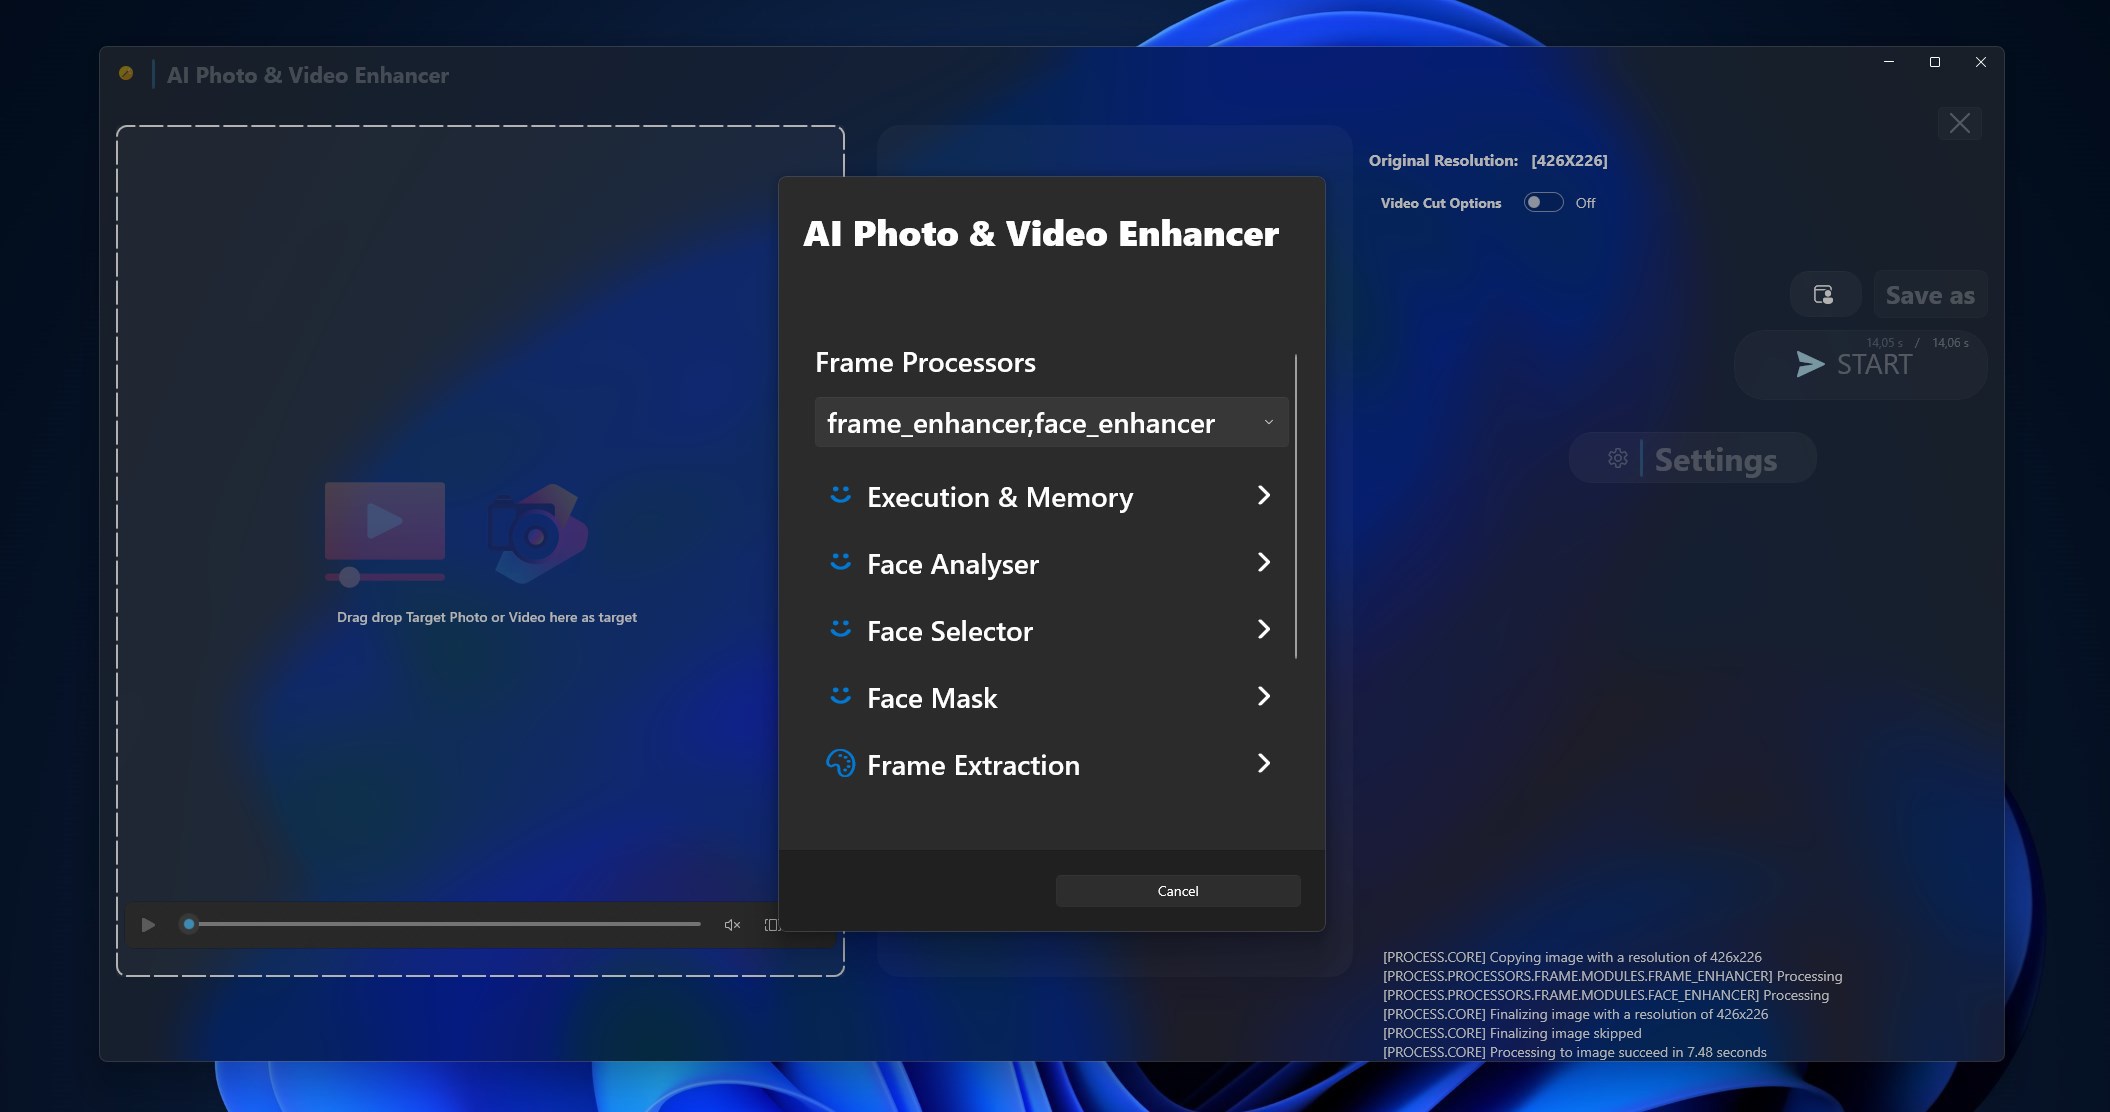Mute the video player audio

(731, 924)
